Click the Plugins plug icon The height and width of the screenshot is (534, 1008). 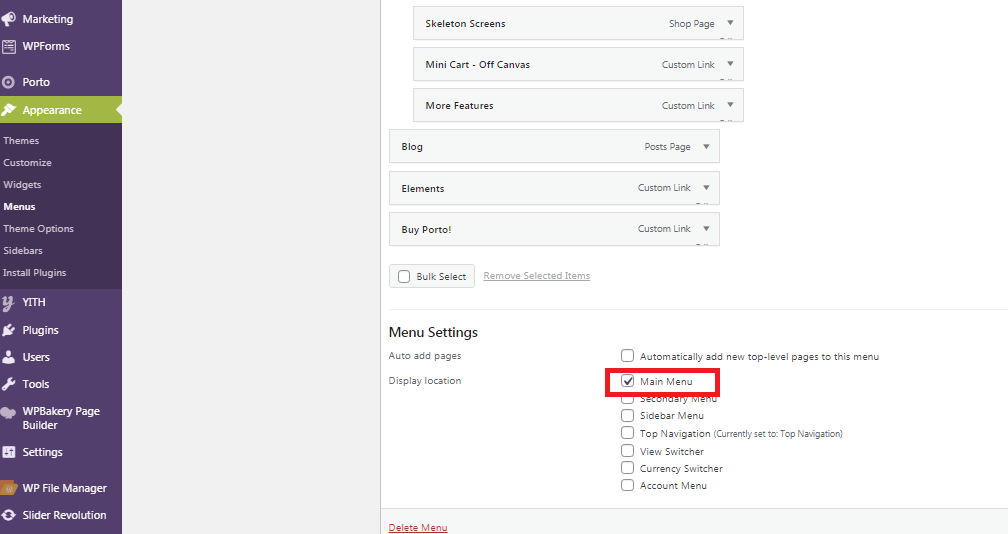8,330
